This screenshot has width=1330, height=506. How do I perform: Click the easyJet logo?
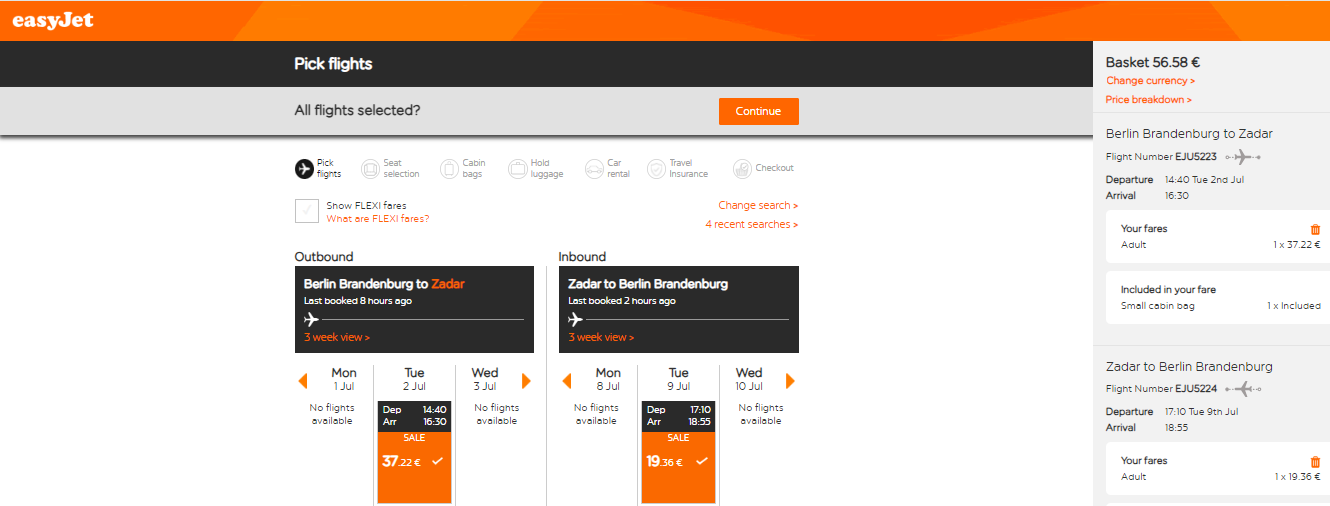click(53, 20)
